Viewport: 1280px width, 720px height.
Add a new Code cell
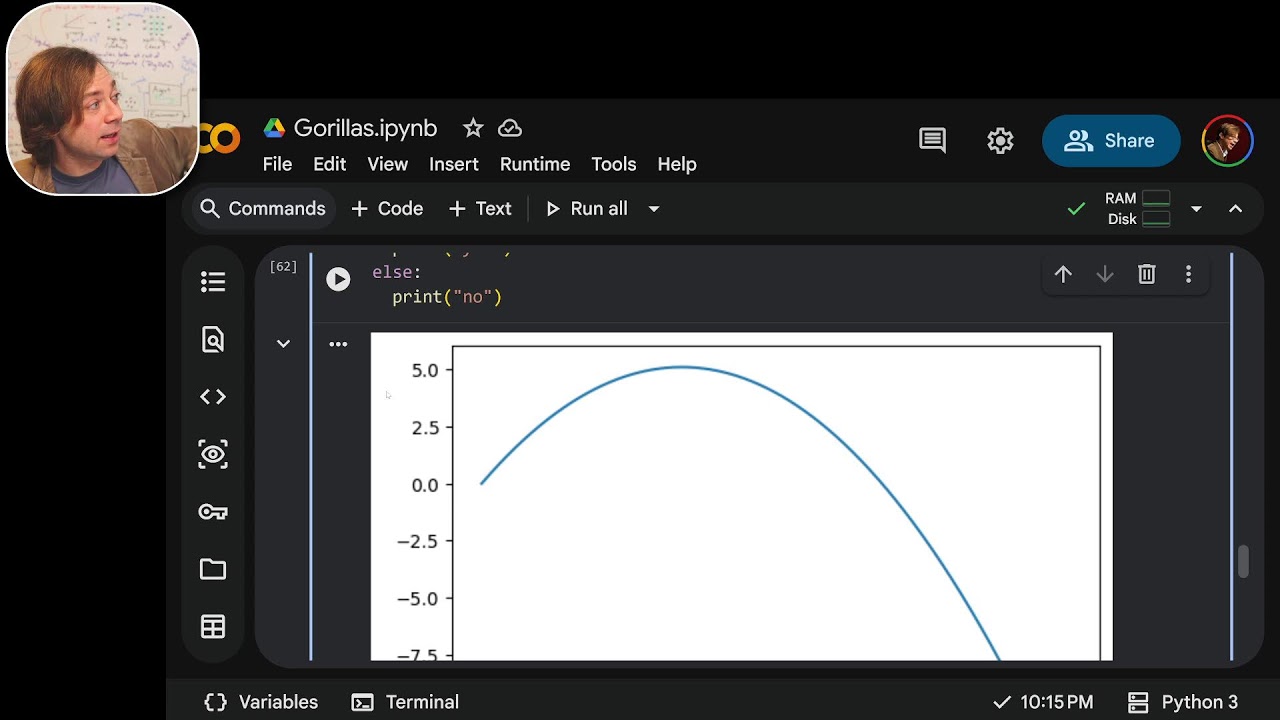[387, 208]
